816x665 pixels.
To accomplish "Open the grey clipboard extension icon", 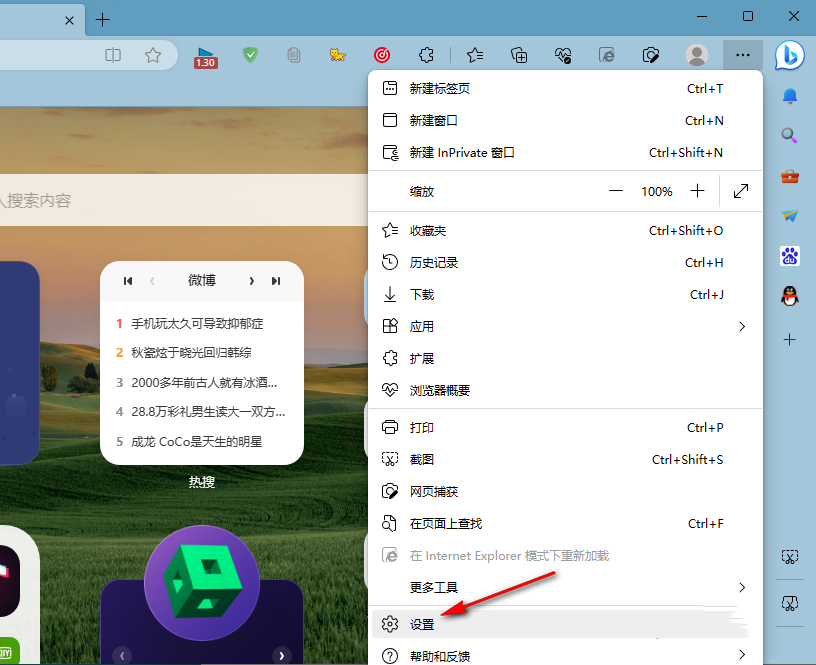I will 294,55.
